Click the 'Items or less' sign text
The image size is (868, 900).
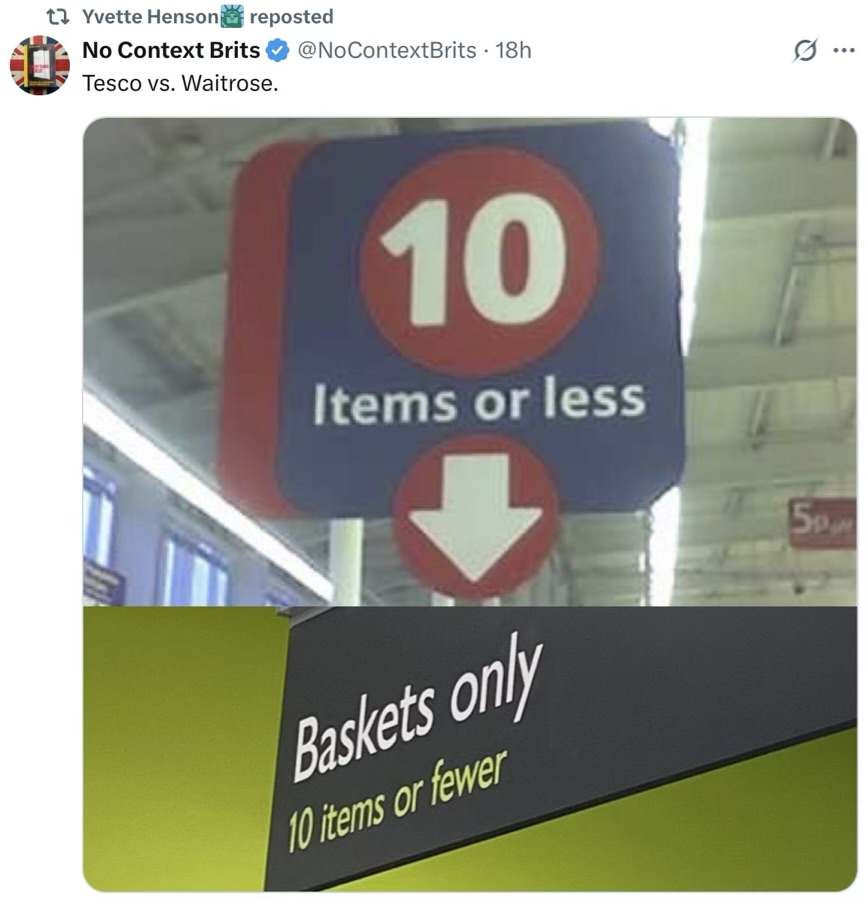coord(479,401)
